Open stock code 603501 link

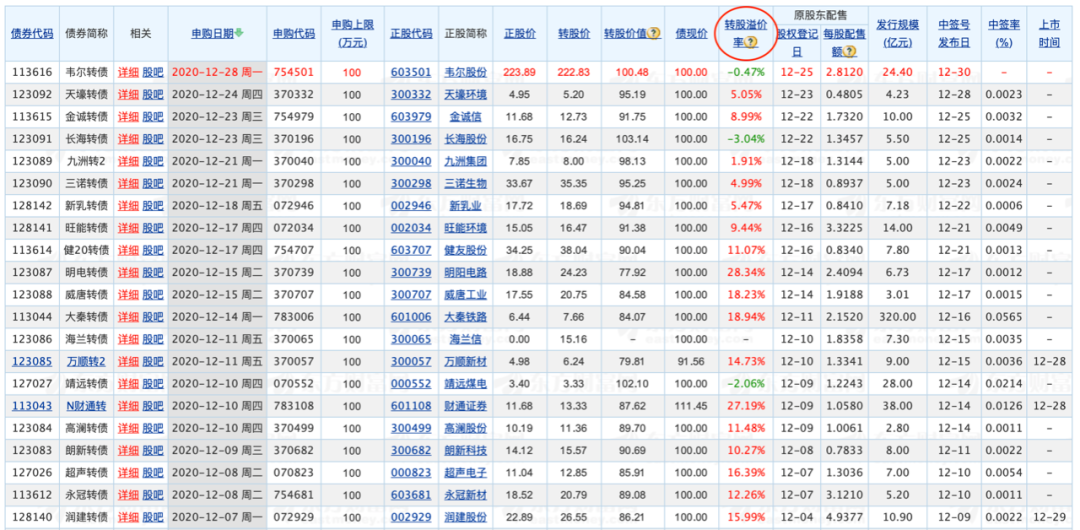[x=411, y=72]
